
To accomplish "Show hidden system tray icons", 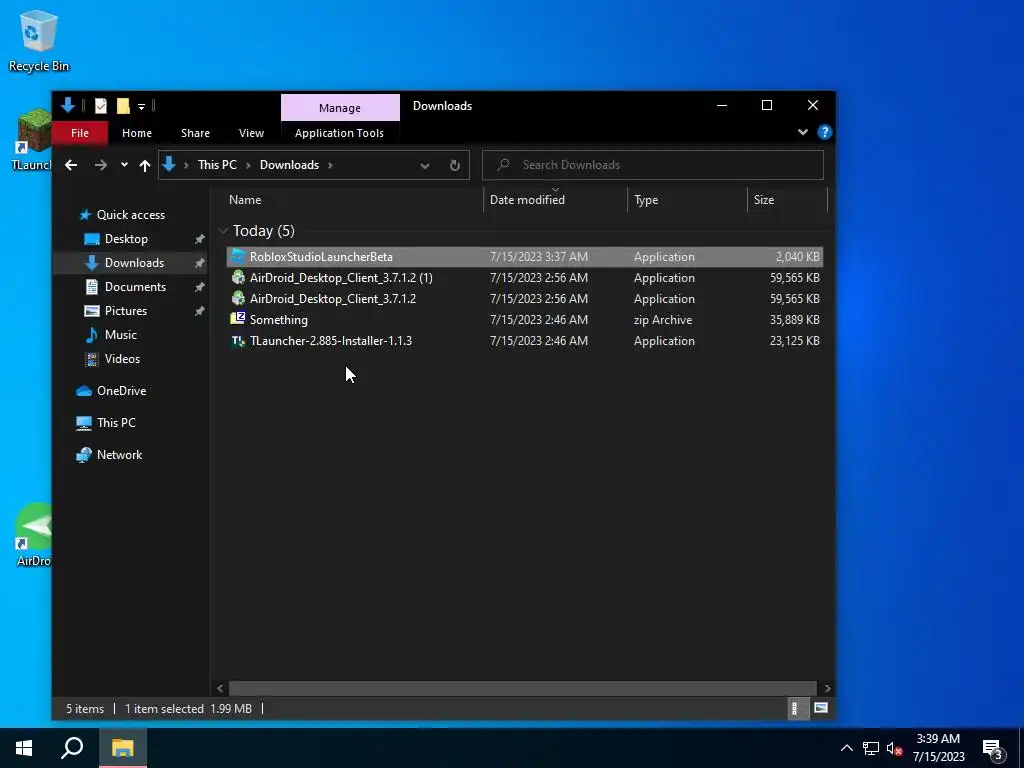I will tap(846, 748).
